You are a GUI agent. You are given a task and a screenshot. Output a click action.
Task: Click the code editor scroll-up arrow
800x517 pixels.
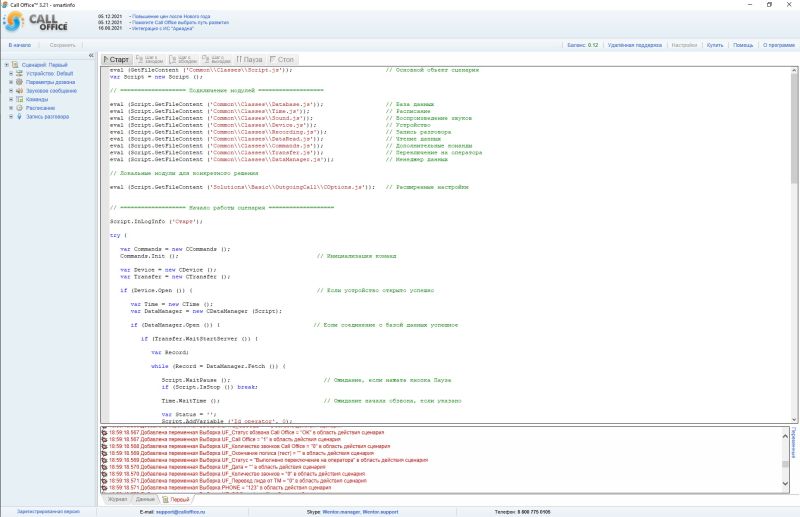click(x=794, y=70)
